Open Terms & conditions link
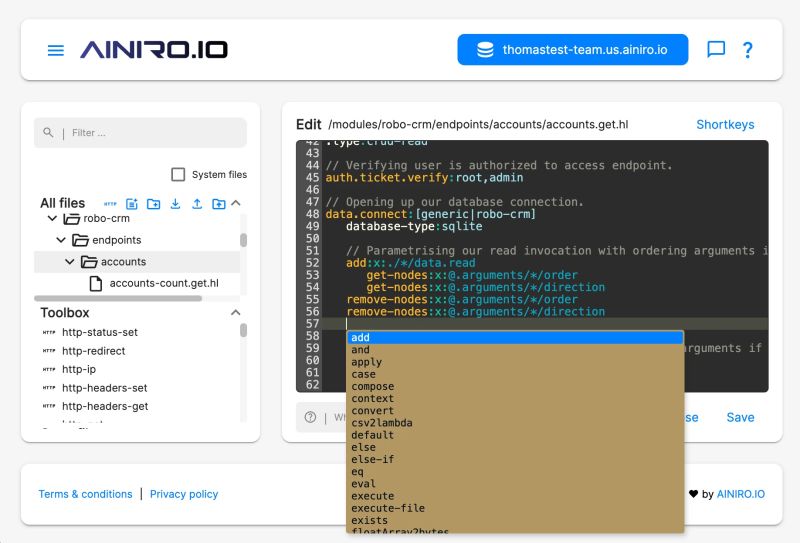The width and height of the screenshot is (800, 543). tap(85, 494)
